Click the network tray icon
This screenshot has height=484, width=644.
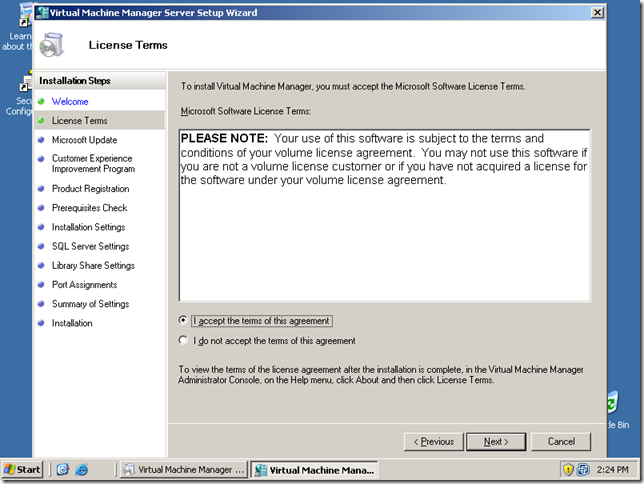[x=583, y=469]
